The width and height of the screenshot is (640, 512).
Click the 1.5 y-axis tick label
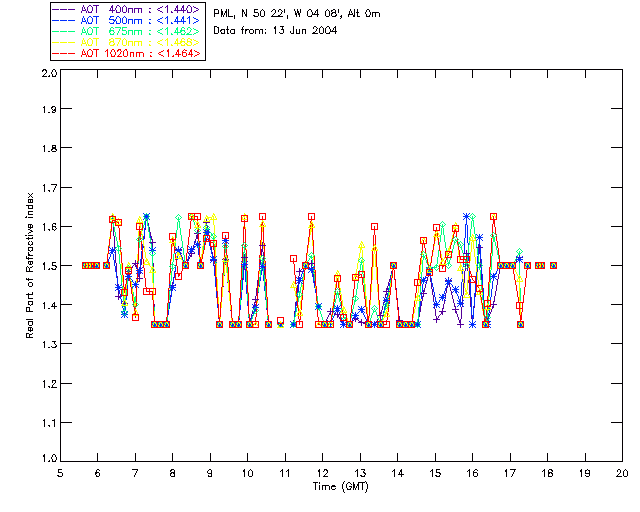(49, 266)
